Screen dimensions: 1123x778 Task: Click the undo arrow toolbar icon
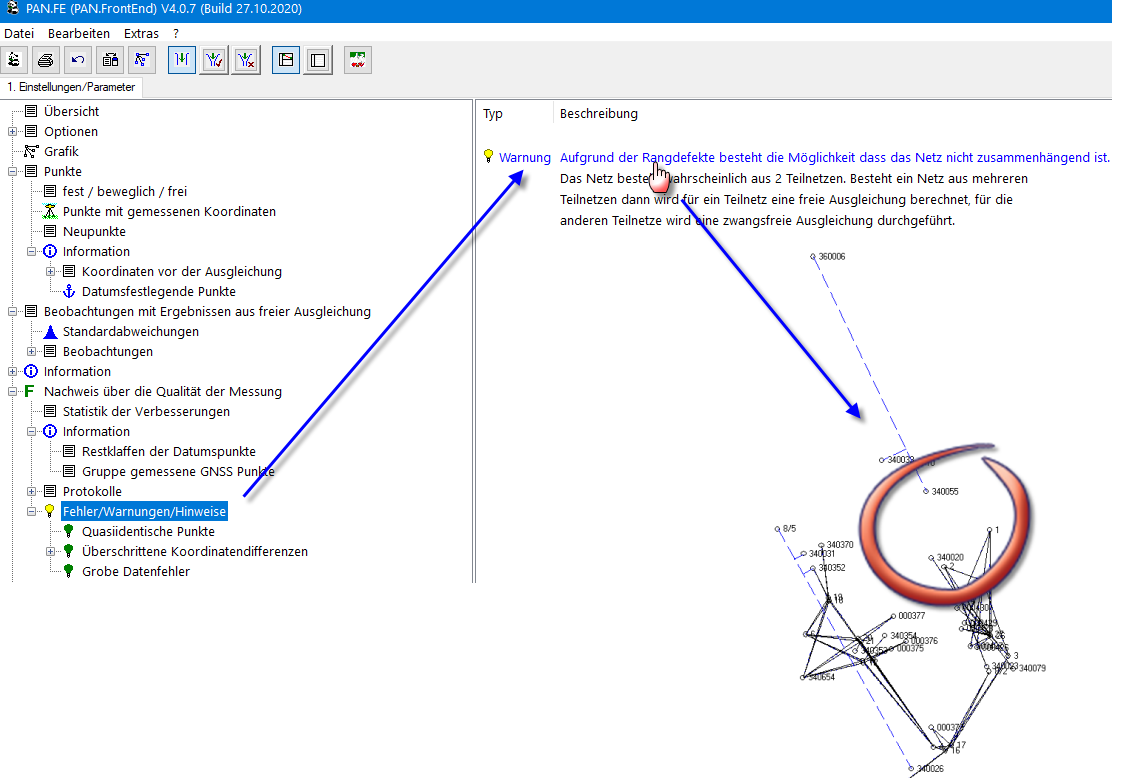click(x=78, y=60)
